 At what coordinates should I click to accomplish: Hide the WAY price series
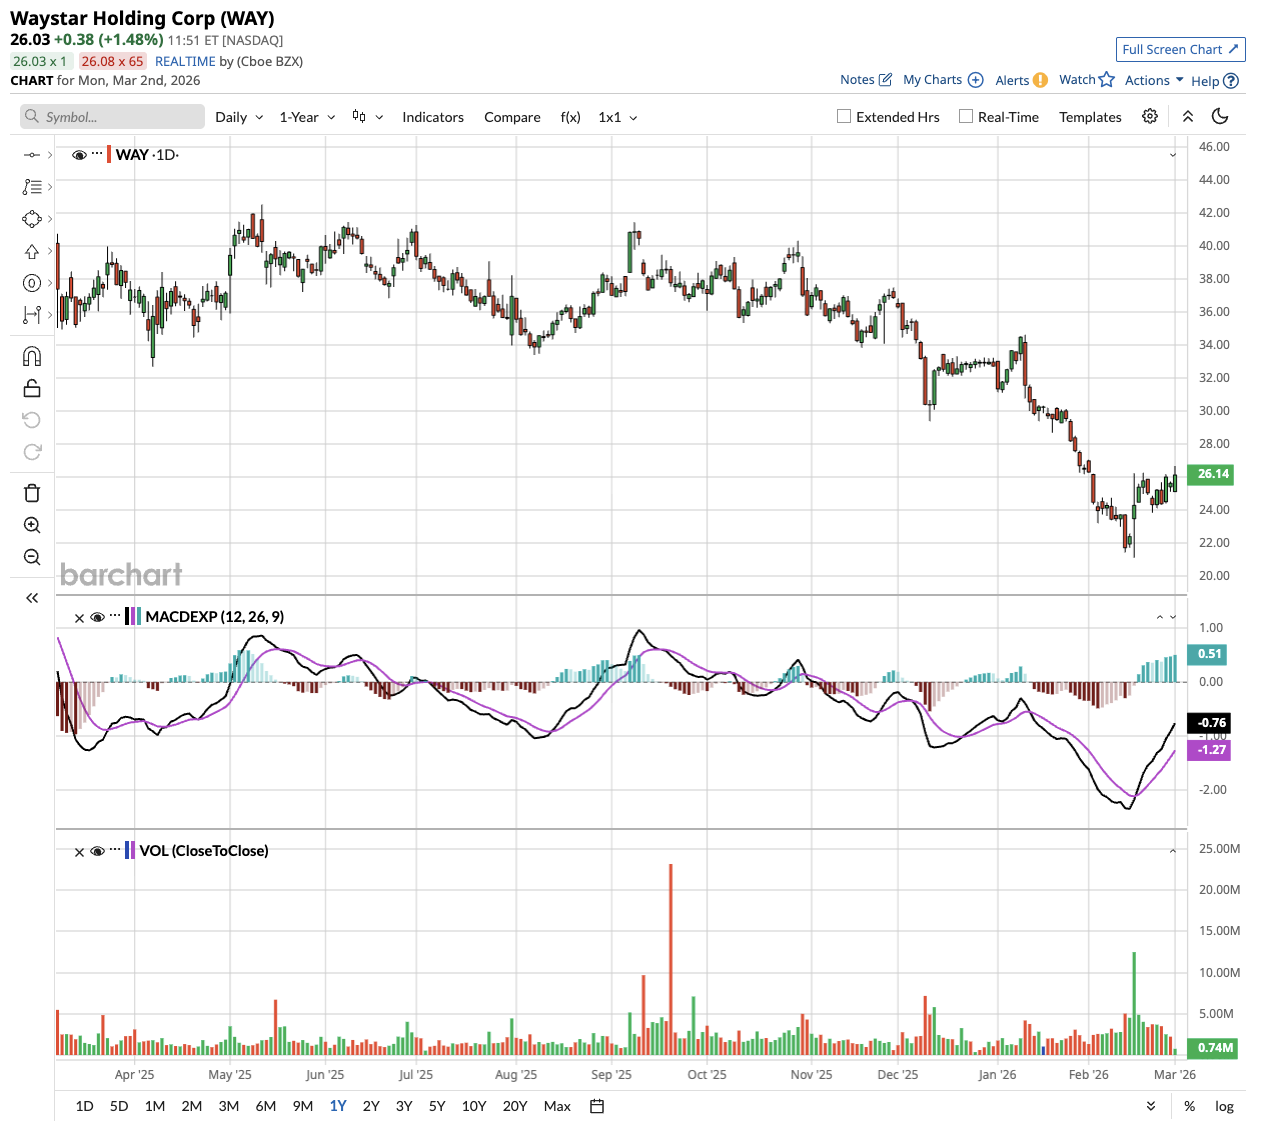point(79,155)
